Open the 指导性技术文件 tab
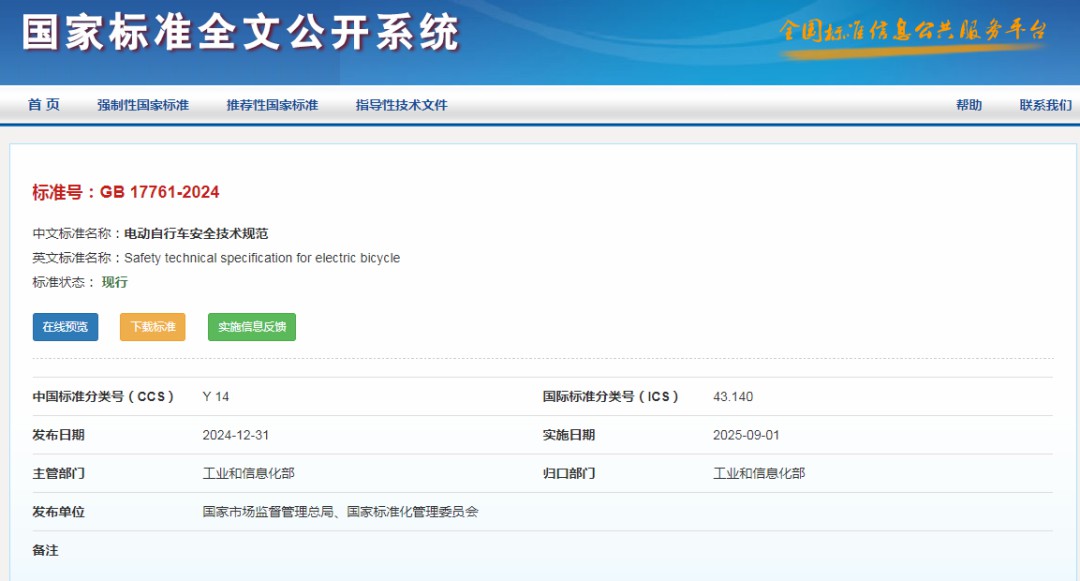This screenshot has height=581, width=1080. [400, 104]
